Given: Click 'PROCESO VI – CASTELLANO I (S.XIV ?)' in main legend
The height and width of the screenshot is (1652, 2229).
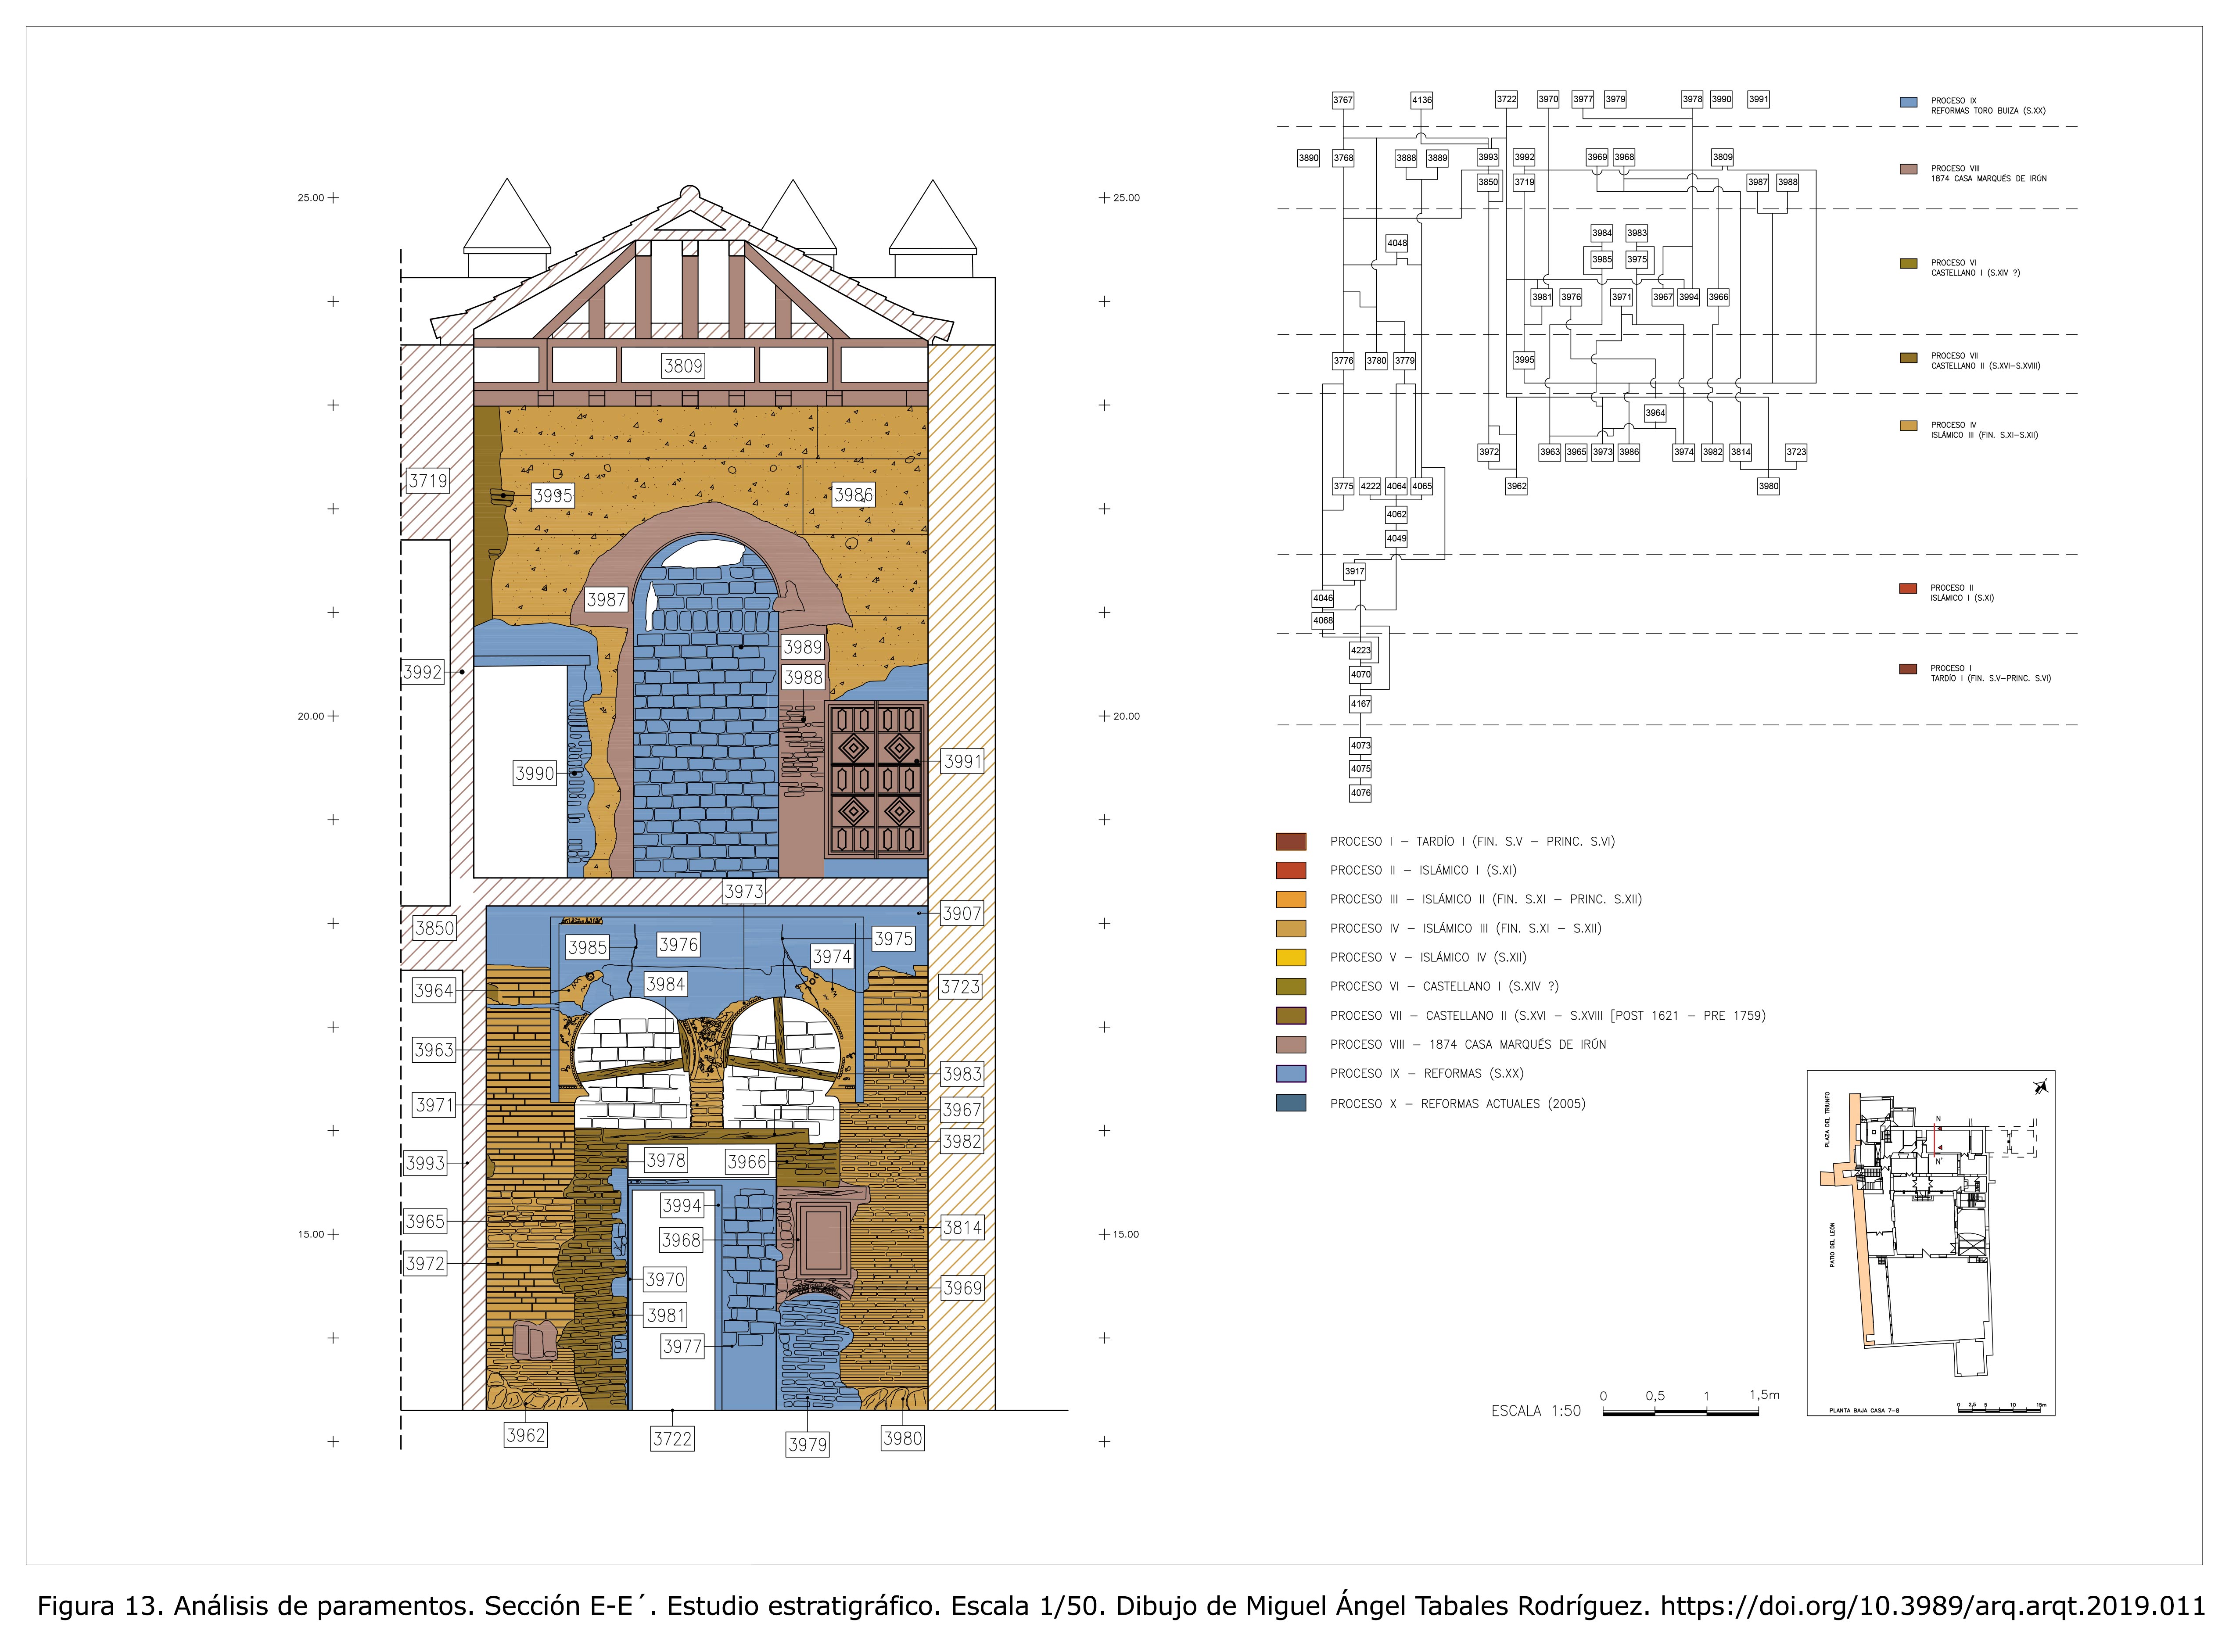Looking at the screenshot, I should (1444, 987).
